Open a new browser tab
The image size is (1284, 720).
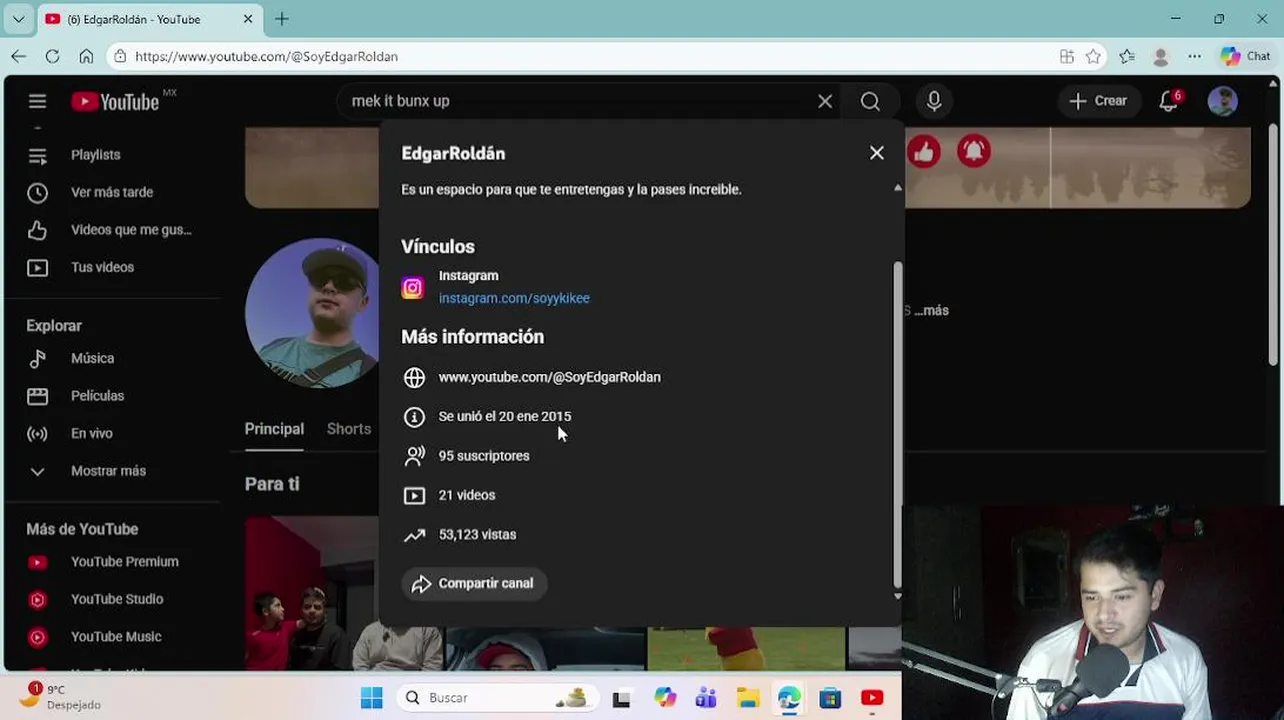point(282,19)
